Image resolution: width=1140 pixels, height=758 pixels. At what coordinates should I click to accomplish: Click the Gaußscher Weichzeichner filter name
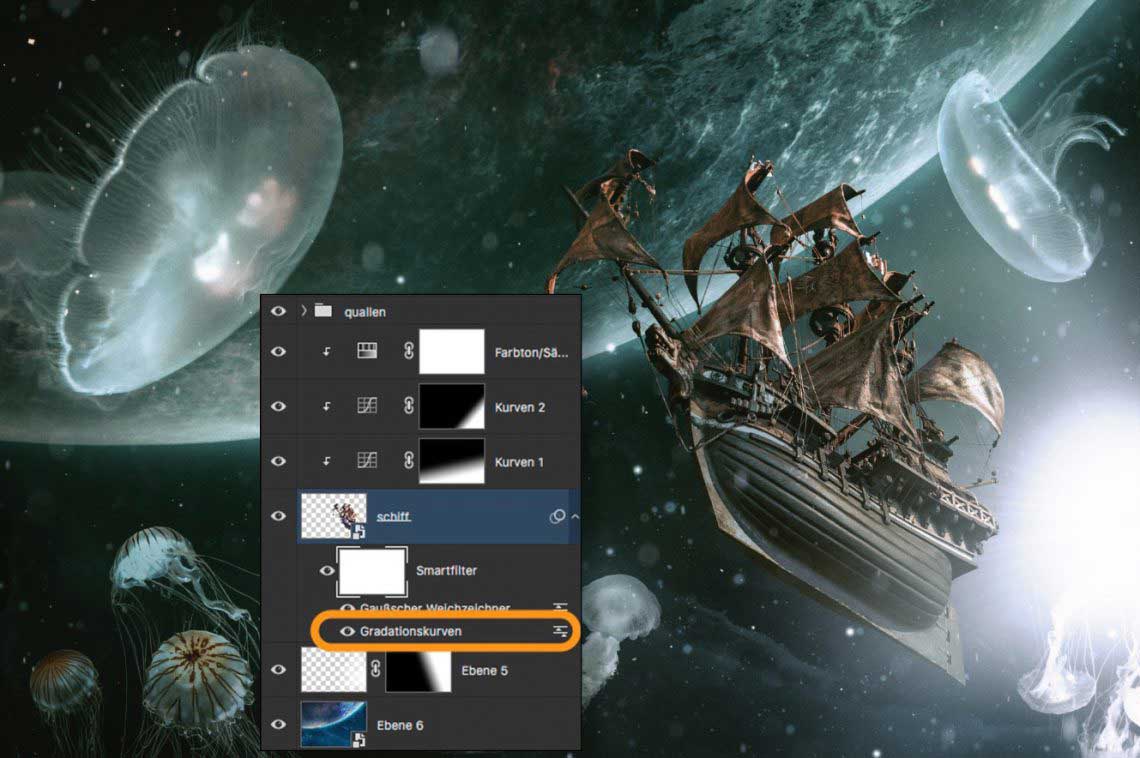(435, 607)
